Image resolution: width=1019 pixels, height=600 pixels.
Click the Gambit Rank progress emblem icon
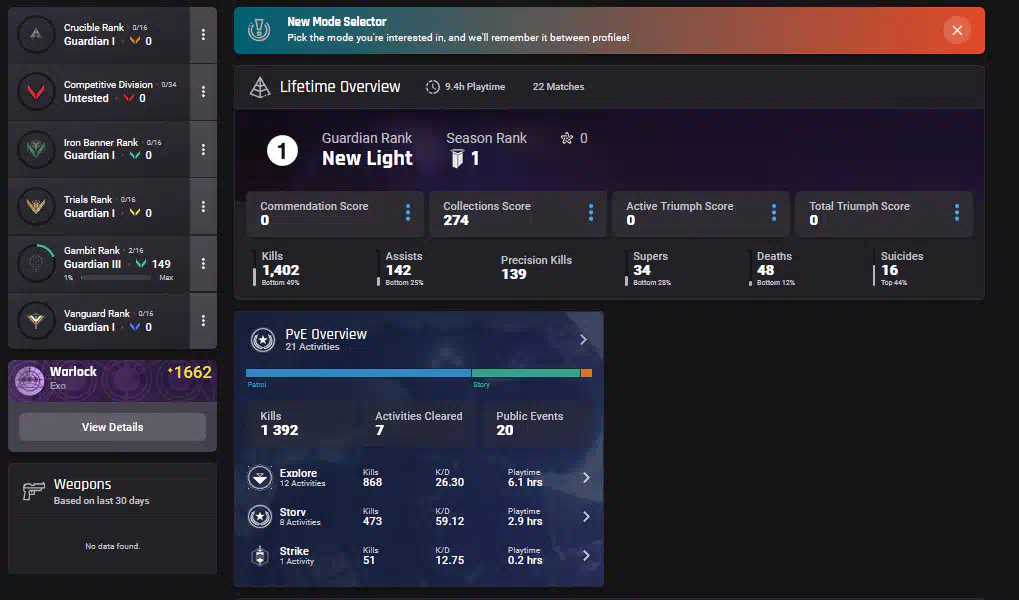pos(36,263)
